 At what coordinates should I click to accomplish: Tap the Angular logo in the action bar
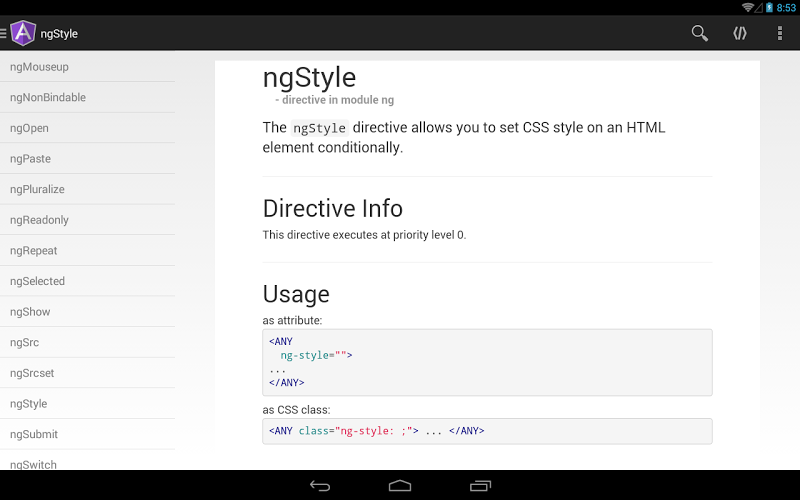23,33
